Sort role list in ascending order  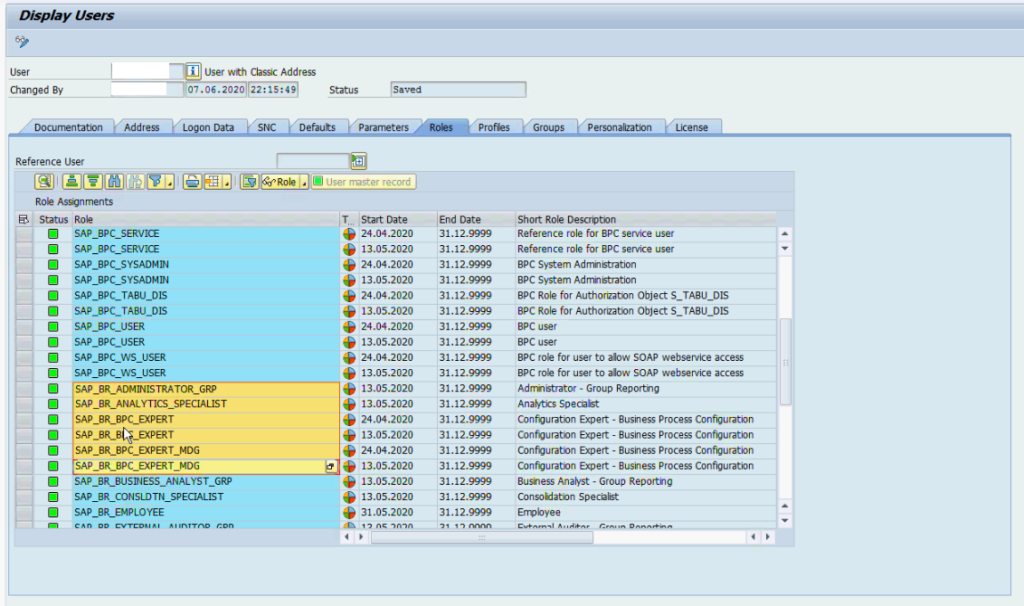[x=72, y=182]
